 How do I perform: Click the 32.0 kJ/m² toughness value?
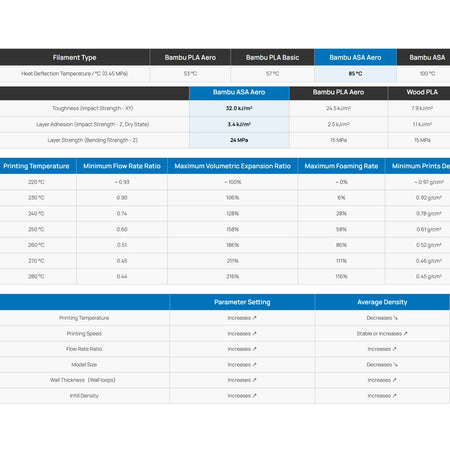click(239, 108)
